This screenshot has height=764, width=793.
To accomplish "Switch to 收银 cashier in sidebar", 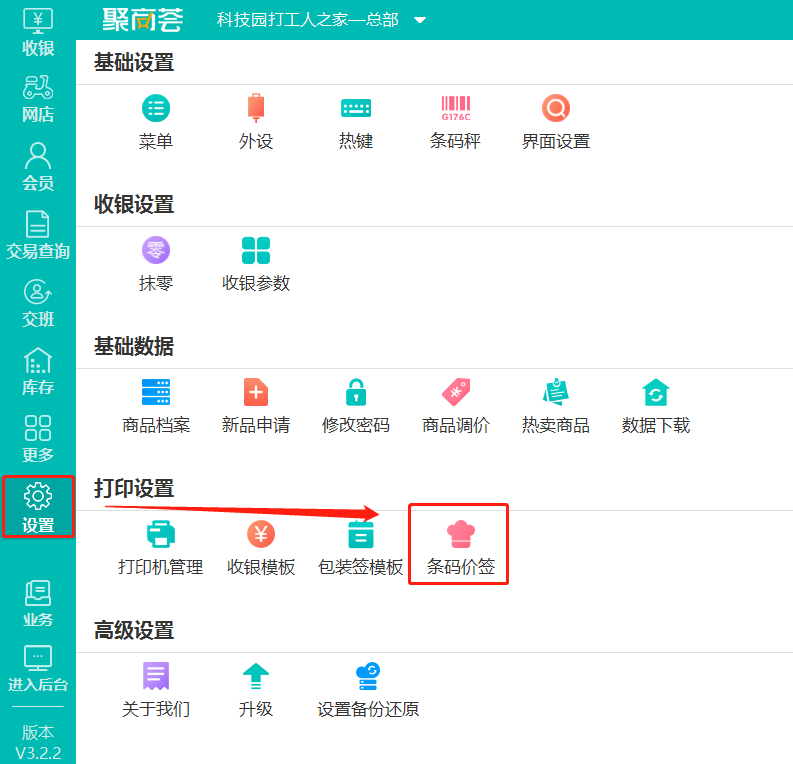I will pyautogui.click(x=38, y=32).
